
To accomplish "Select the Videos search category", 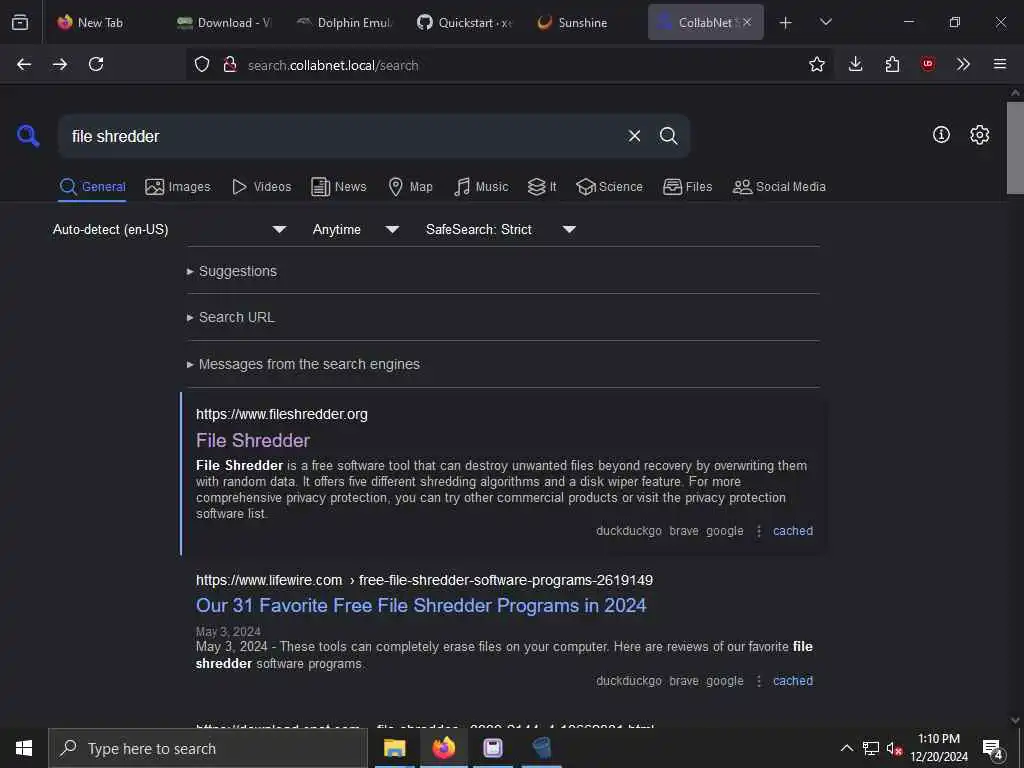I will [x=261, y=187].
